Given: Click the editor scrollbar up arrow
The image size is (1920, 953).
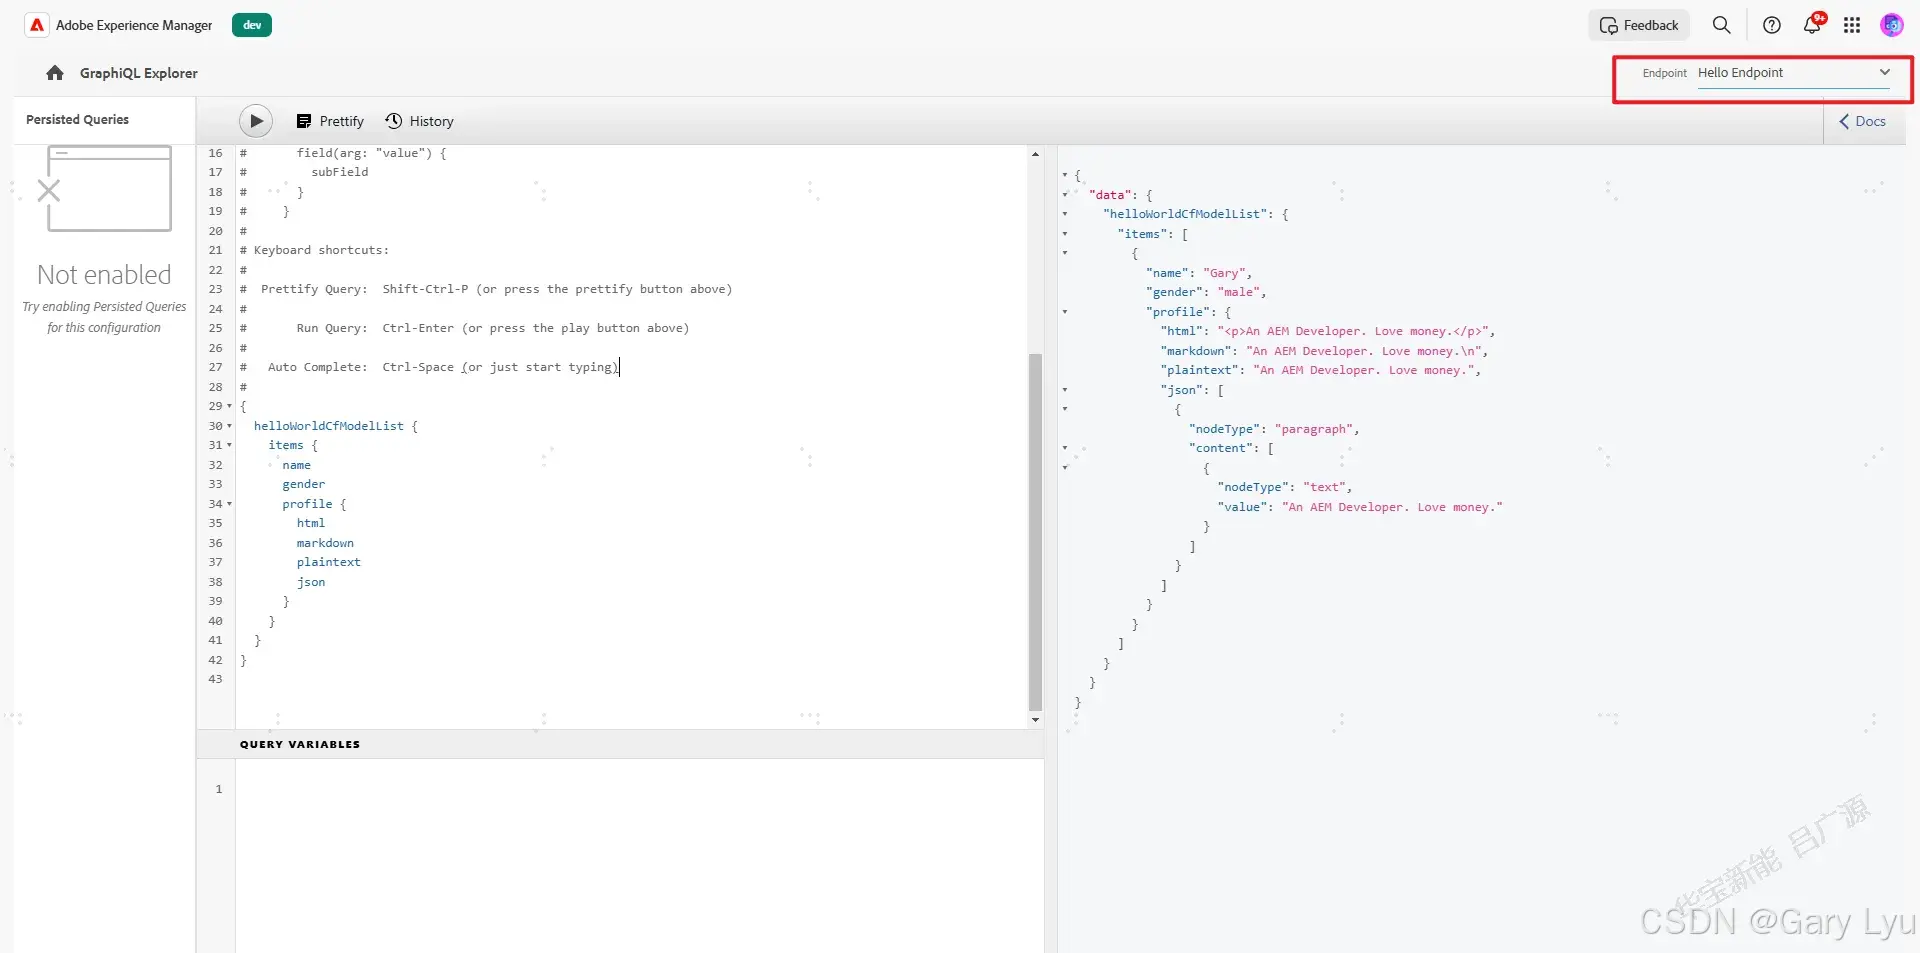Looking at the screenshot, I should [1035, 154].
